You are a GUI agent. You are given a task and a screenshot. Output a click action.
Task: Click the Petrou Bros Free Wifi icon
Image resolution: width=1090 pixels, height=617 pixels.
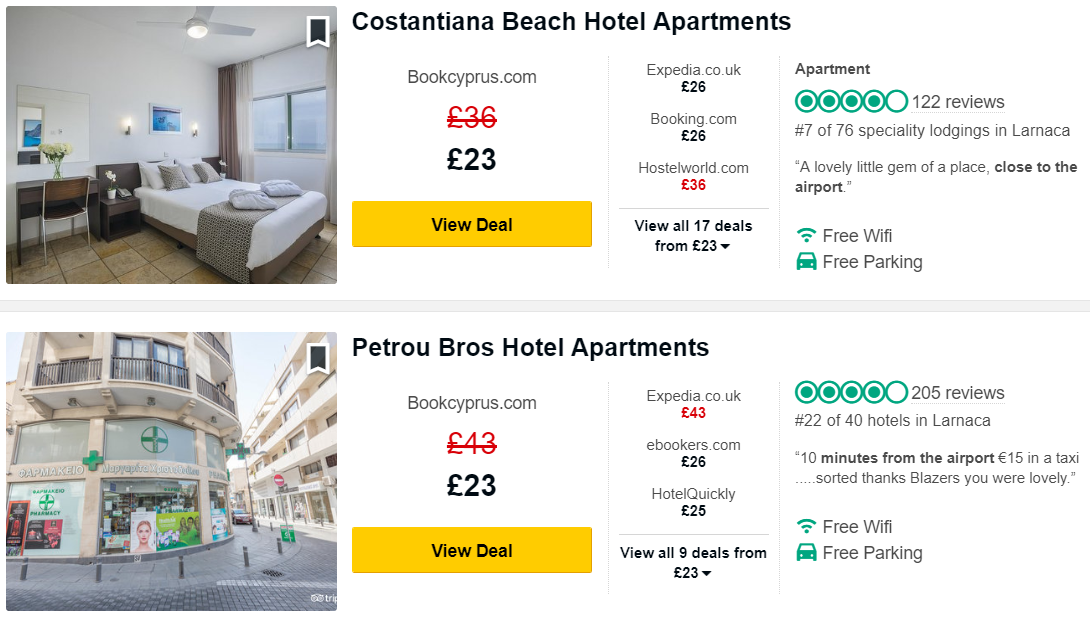(806, 527)
